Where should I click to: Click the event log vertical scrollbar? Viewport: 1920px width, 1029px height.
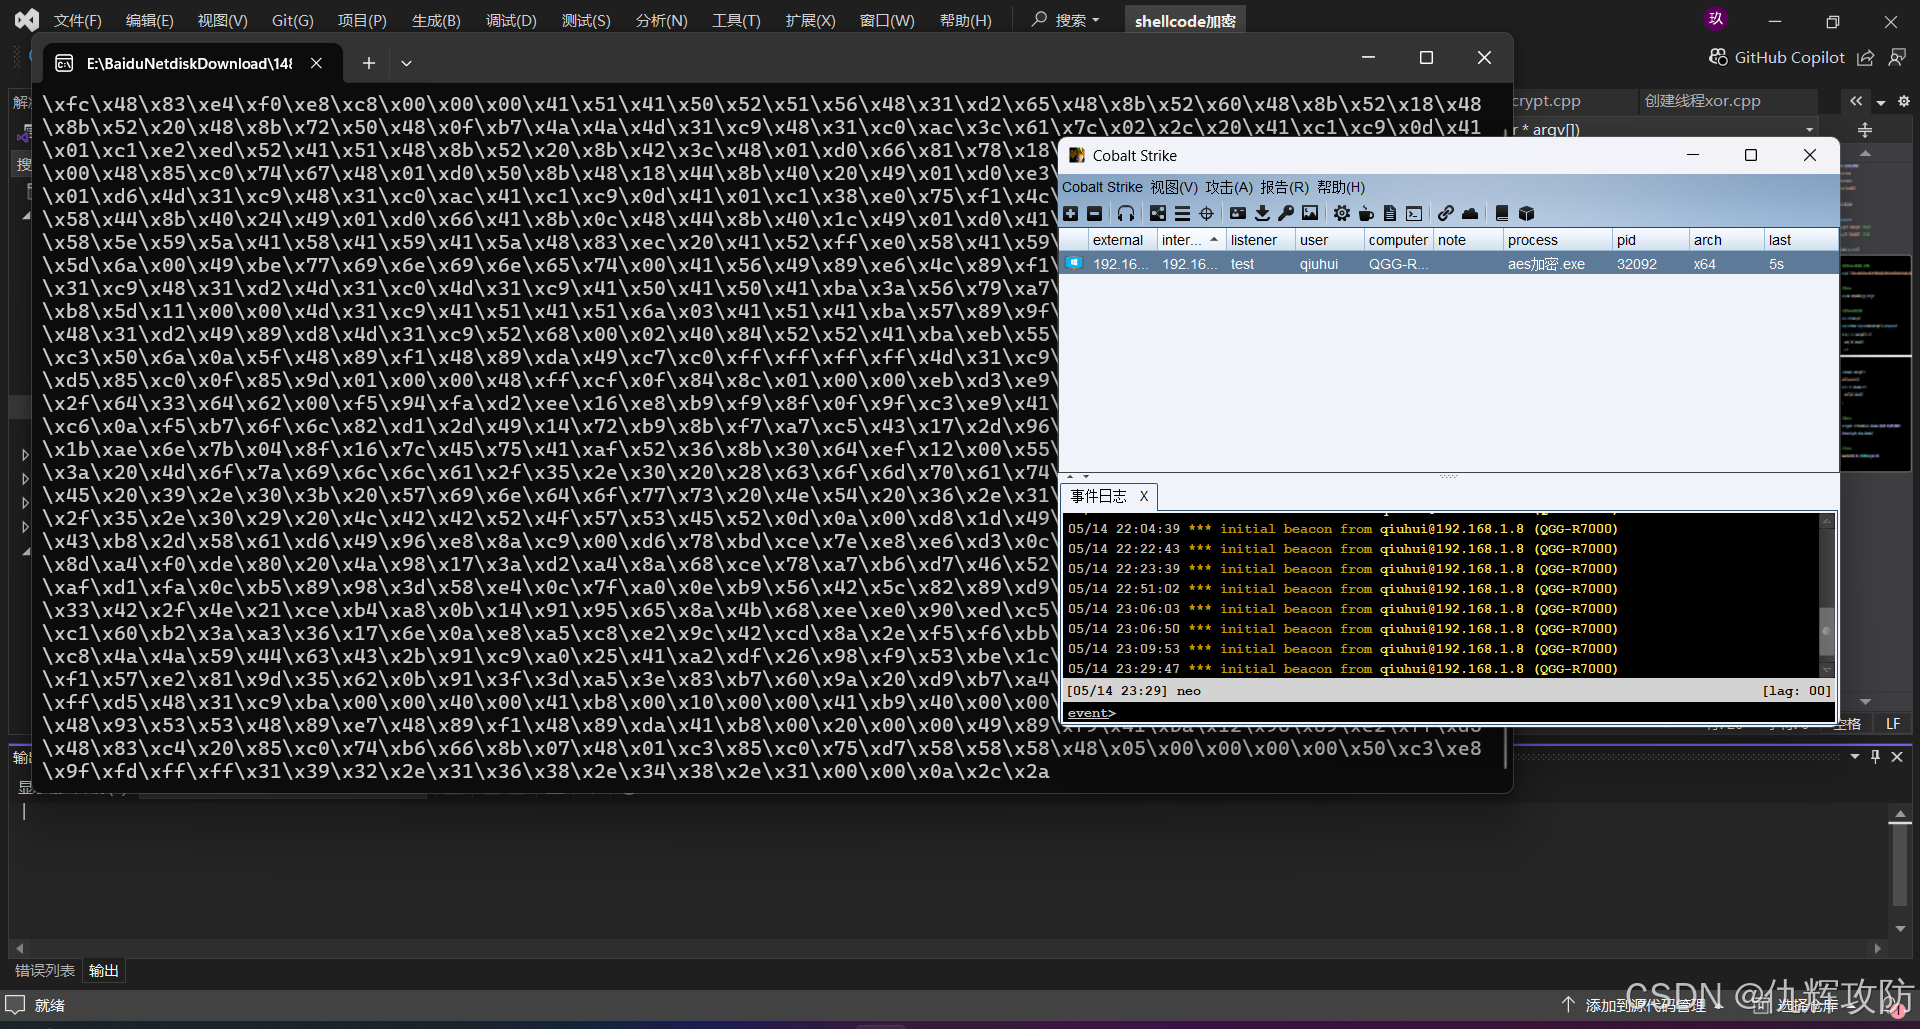[x=1827, y=595]
